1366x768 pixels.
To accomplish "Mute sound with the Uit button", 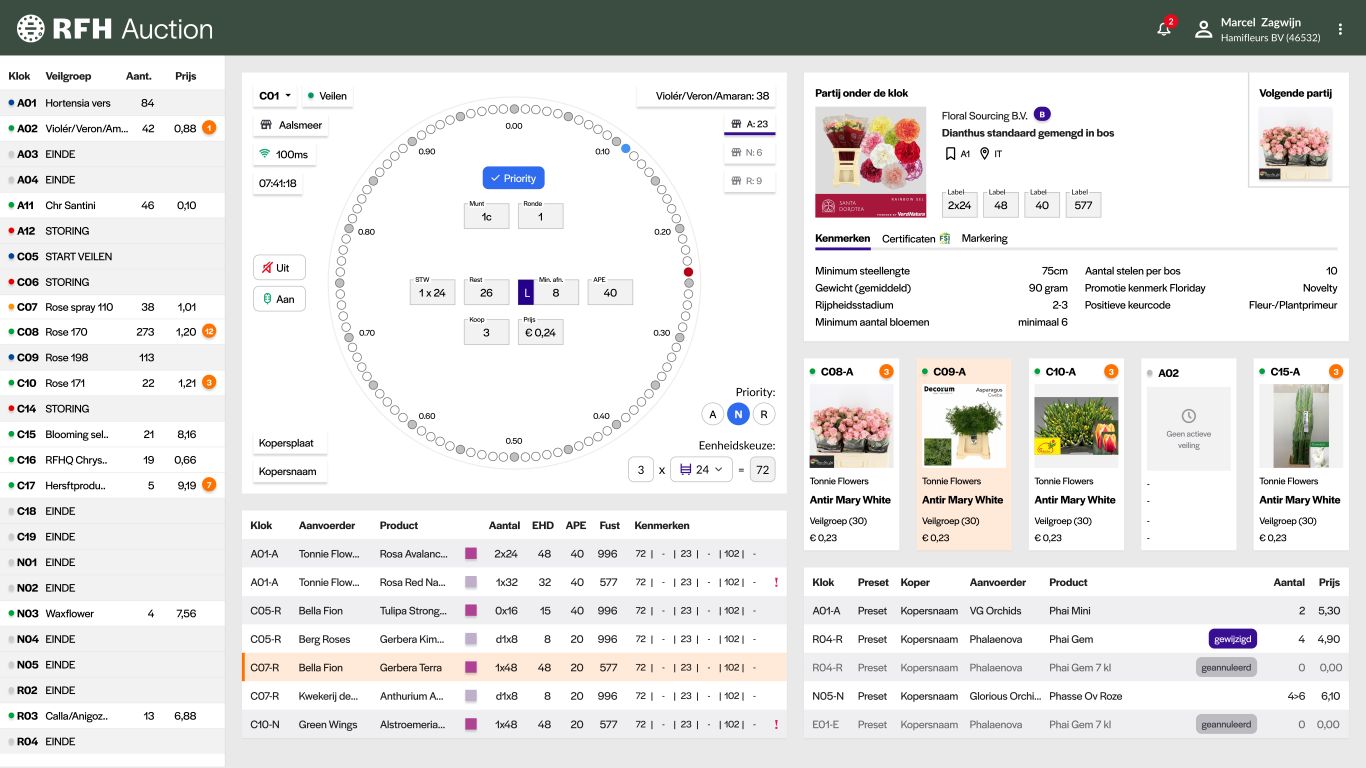I will [279, 268].
